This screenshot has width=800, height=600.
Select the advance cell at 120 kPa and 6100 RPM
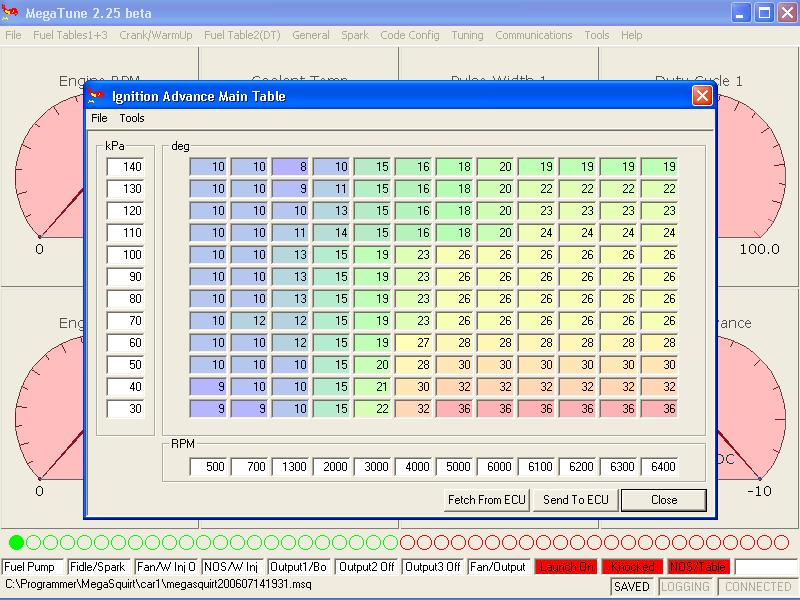536,211
